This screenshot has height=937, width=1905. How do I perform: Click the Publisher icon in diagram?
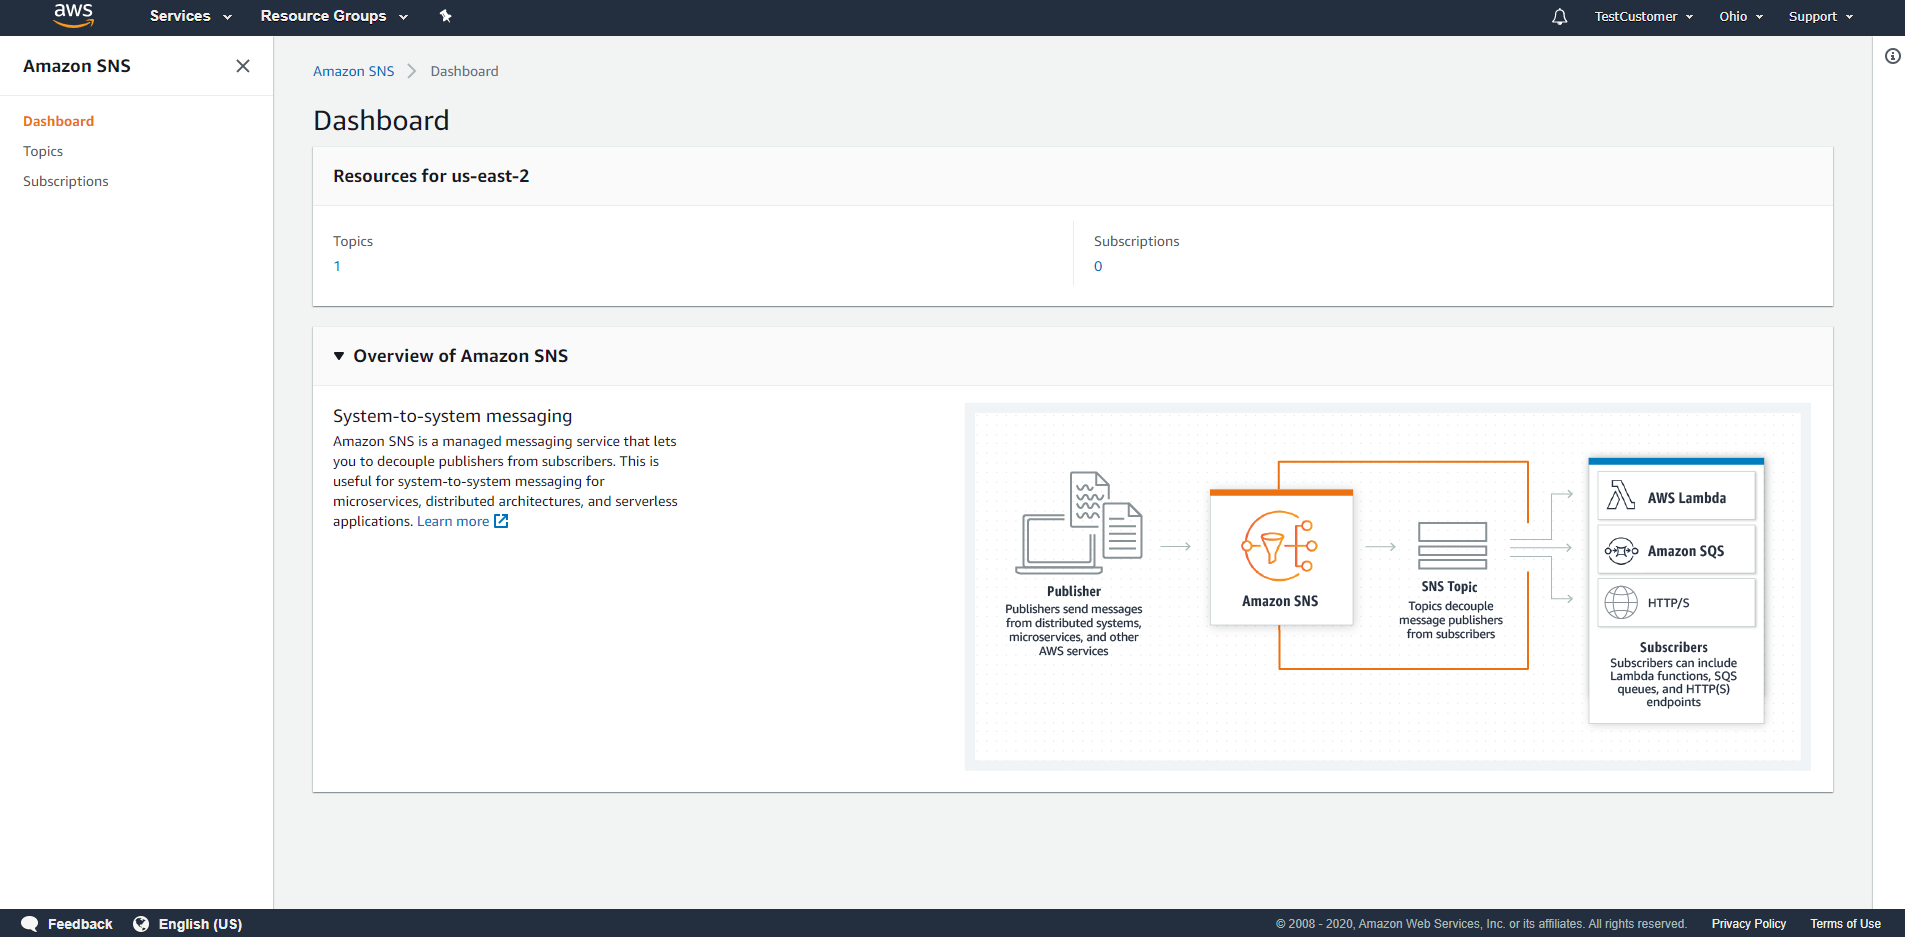click(x=1079, y=523)
